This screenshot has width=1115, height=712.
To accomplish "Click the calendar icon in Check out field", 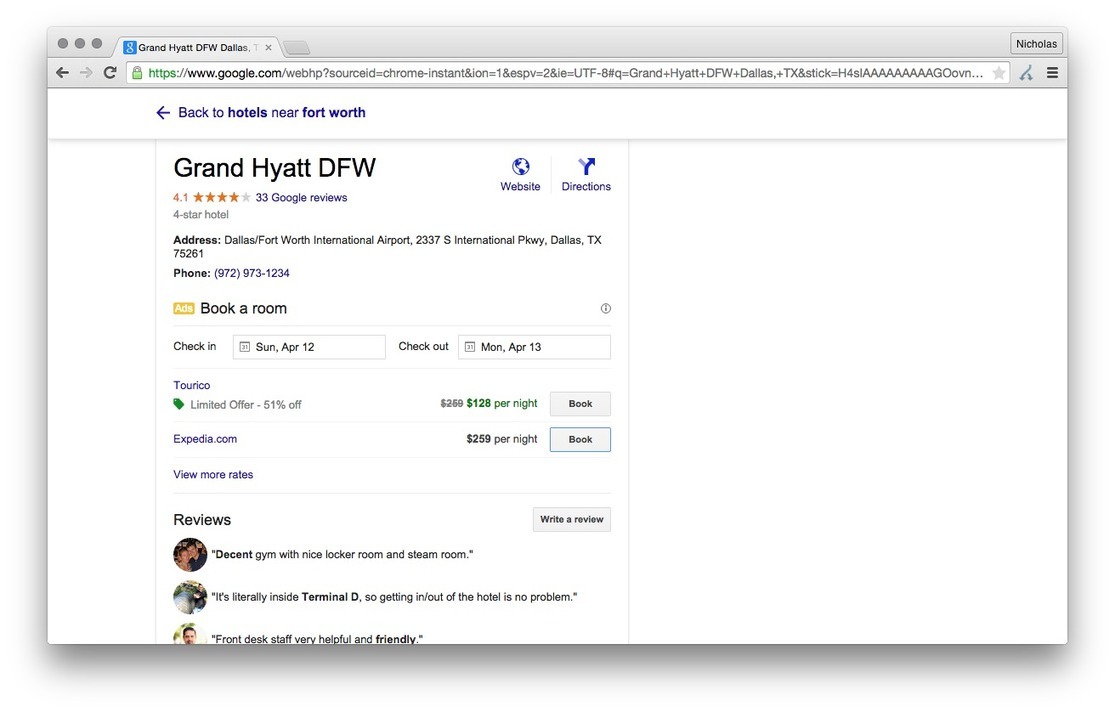I will pyautogui.click(x=470, y=347).
